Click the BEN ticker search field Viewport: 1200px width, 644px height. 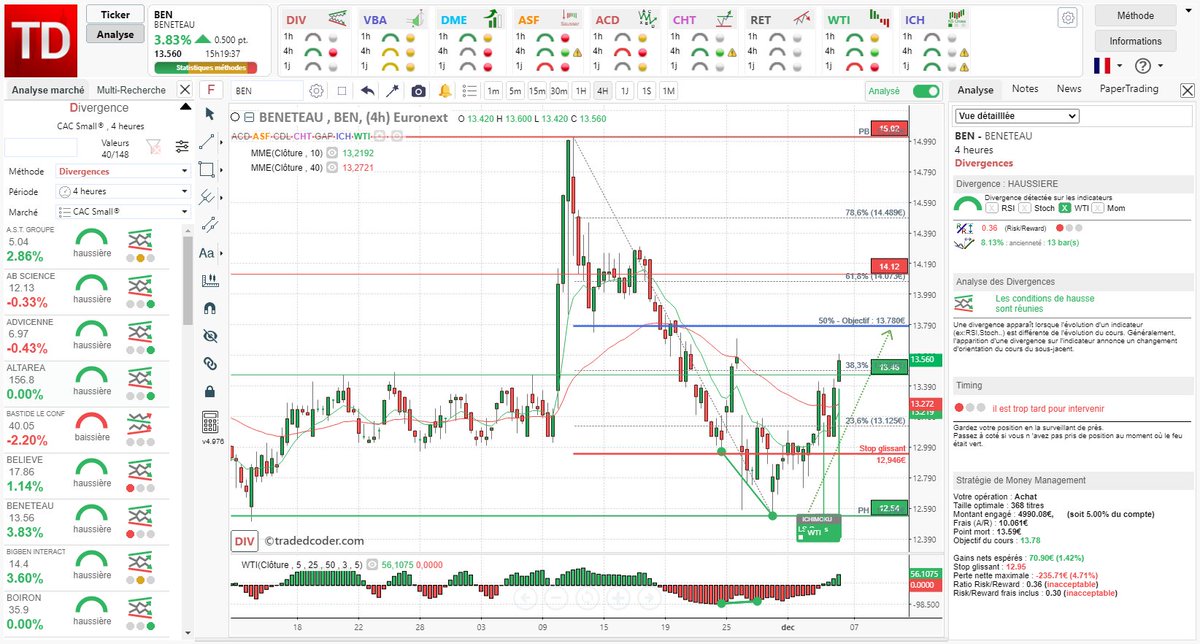tap(267, 90)
